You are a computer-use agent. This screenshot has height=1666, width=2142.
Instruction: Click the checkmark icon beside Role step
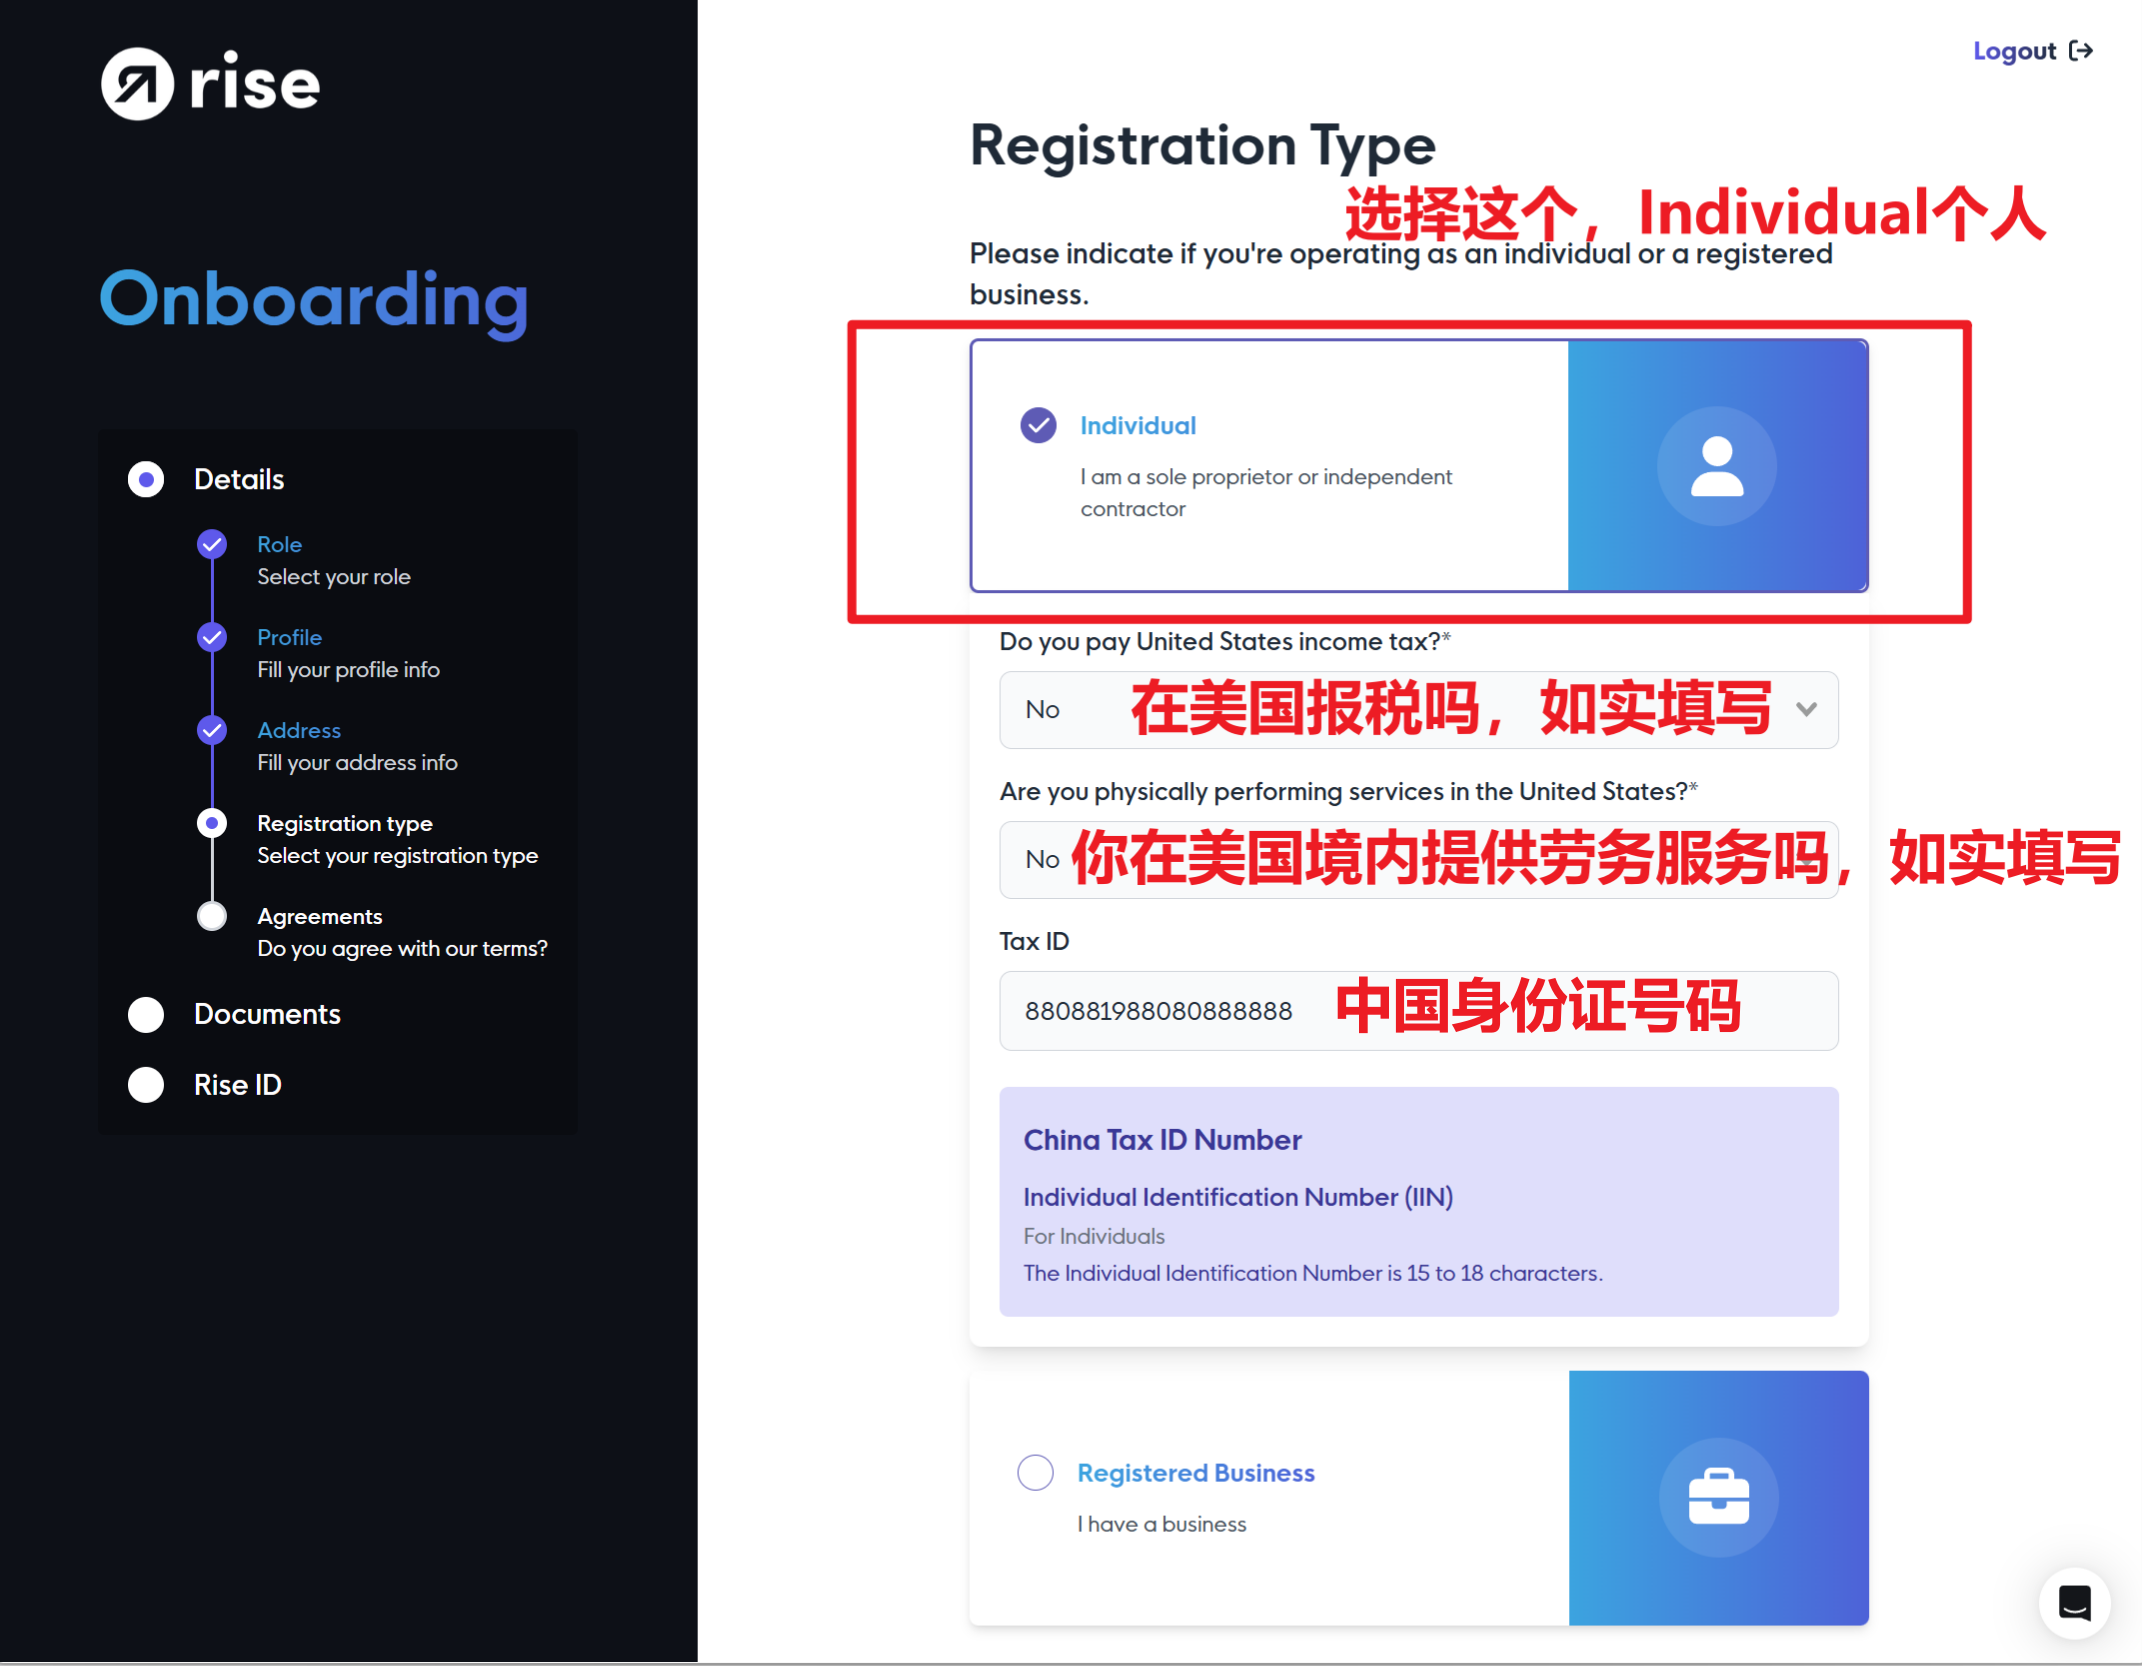[212, 543]
